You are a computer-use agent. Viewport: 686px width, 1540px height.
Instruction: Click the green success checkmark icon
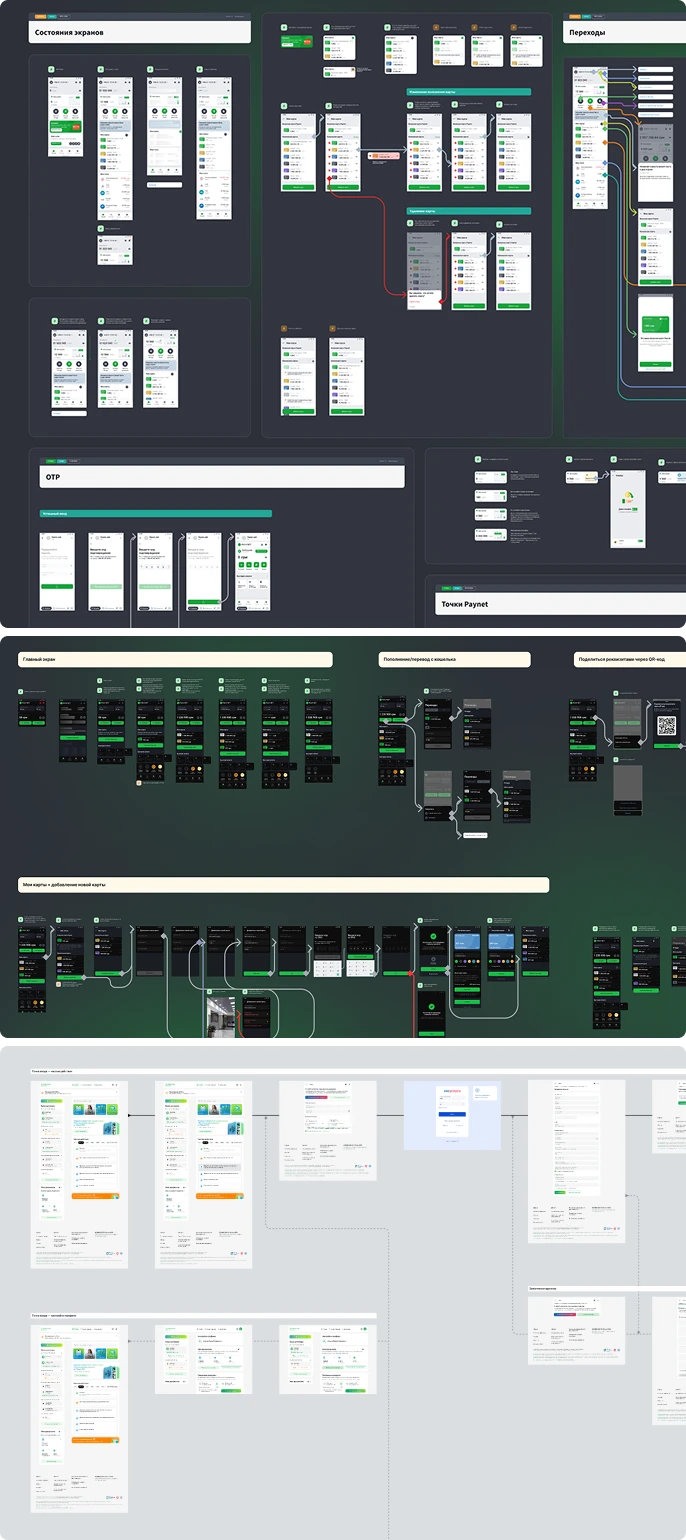pos(431,1007)
